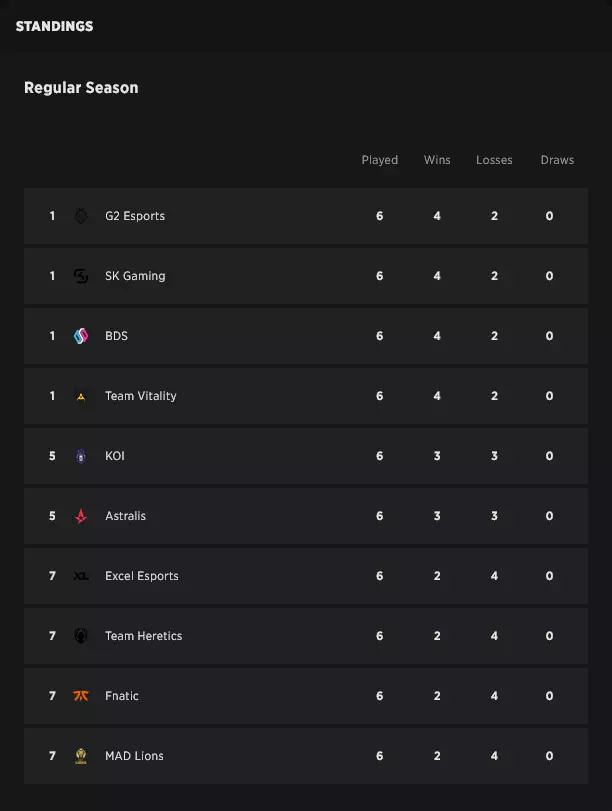
Task: Select the Team Heretics logo
Action: (81, 636)
